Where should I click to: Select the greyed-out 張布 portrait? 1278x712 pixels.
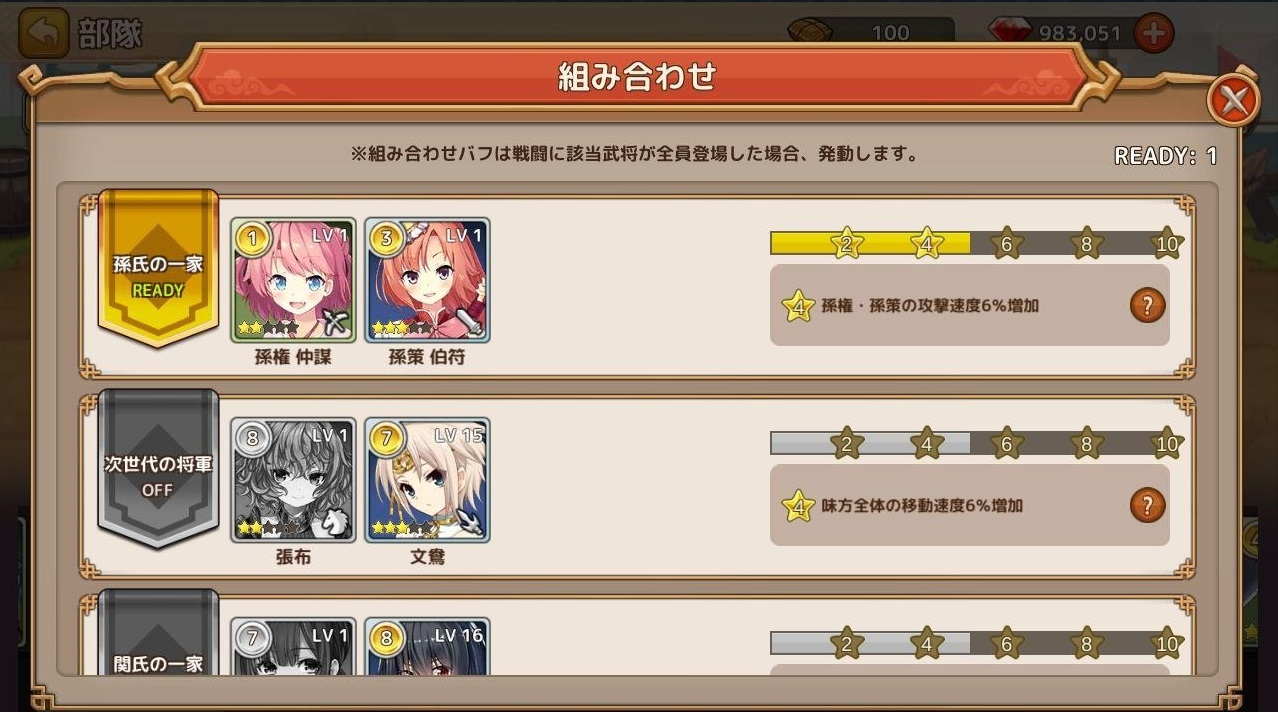[x=294, y=480]
